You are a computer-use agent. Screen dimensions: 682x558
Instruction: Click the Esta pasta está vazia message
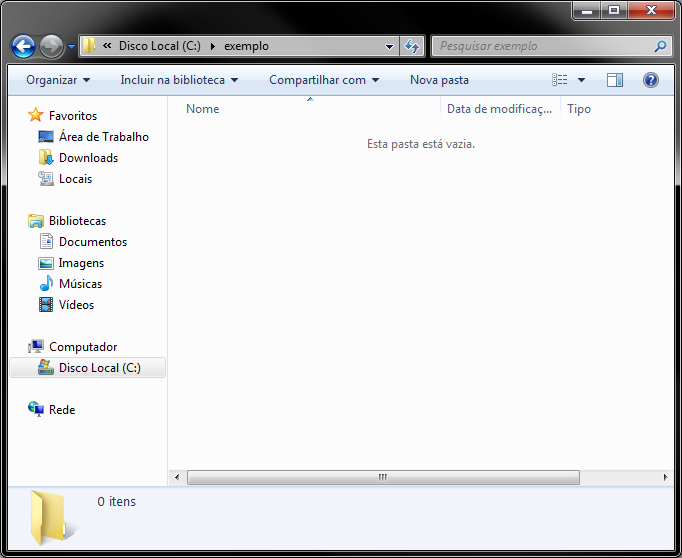point(421,144)
